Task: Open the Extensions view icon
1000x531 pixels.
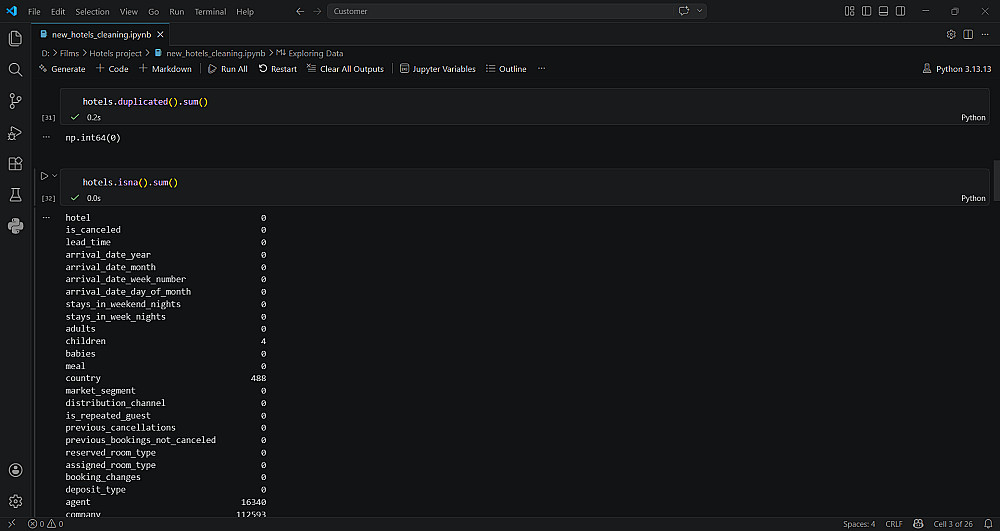Action: 15,164
